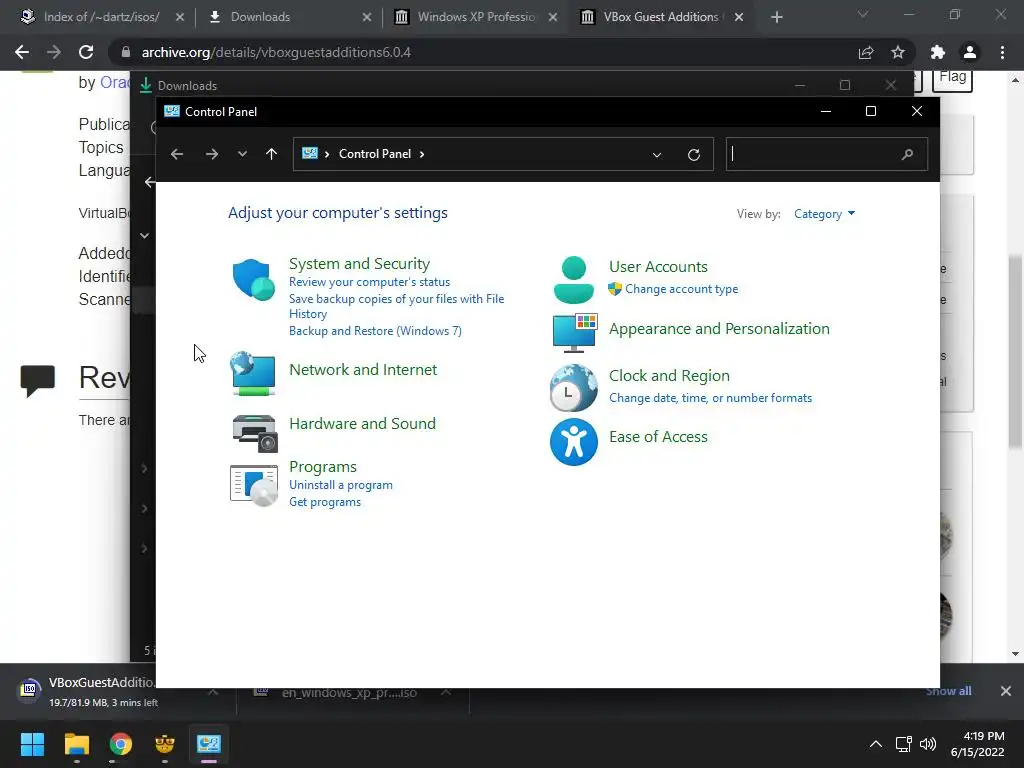Click the Chrome address bar URL
Image resolution: width=1024 pixels, height=768 pixels.
(x=276, y=52)
